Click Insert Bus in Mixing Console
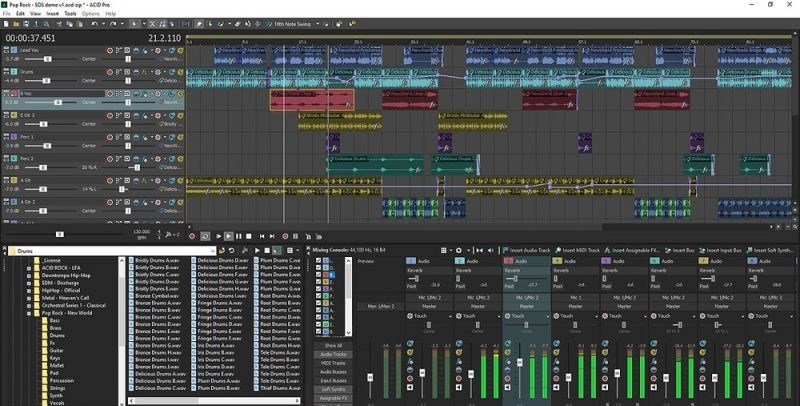Image resolution: width=800 pixels, height=406 pixels. point(680,250)
